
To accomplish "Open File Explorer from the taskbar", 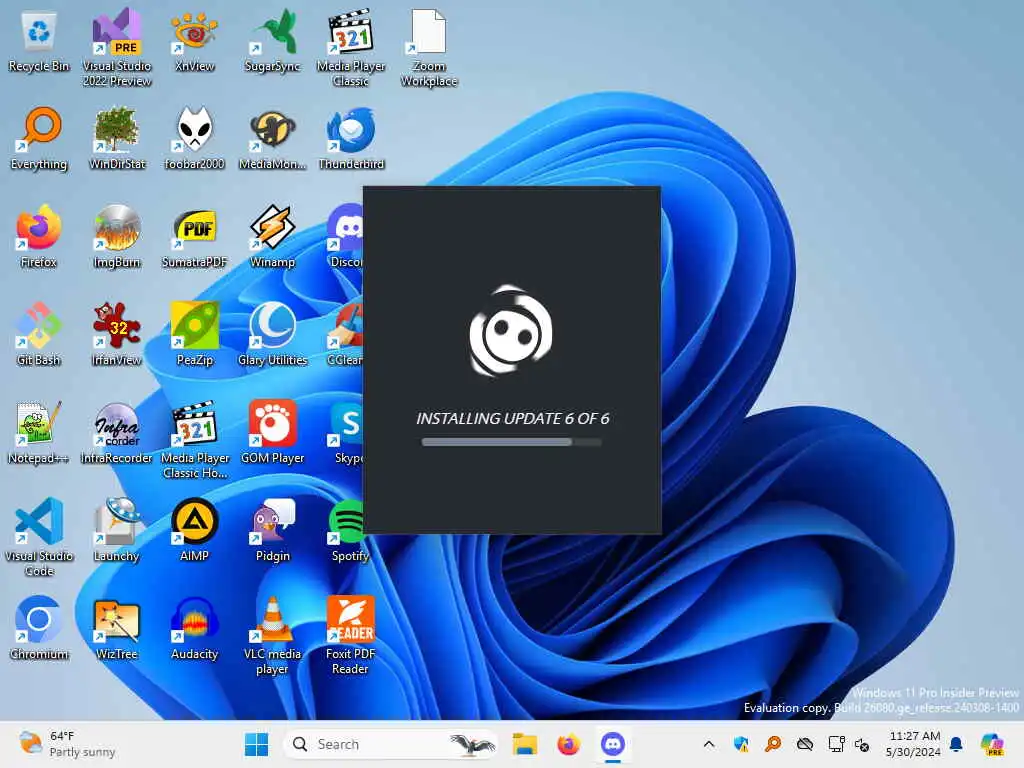I will (x=525, y=744).
